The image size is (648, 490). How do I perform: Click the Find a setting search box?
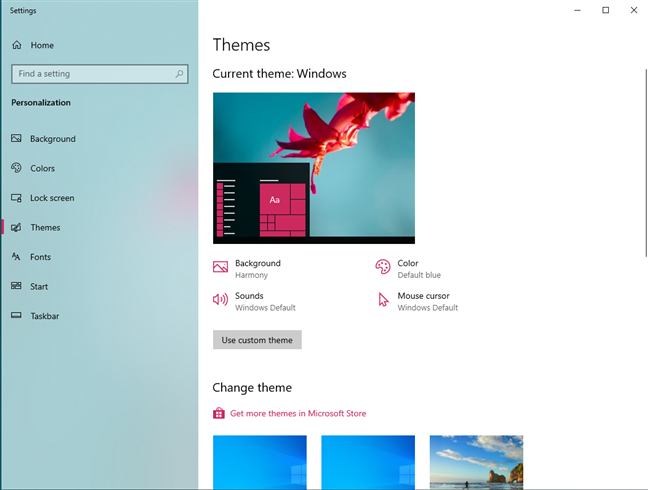pyautogui.click(x=100, y=74)
